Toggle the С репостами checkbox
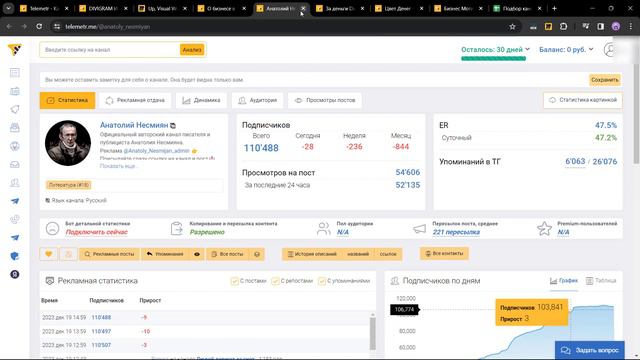This screenshot has height=360, width=640. [275, 281]
